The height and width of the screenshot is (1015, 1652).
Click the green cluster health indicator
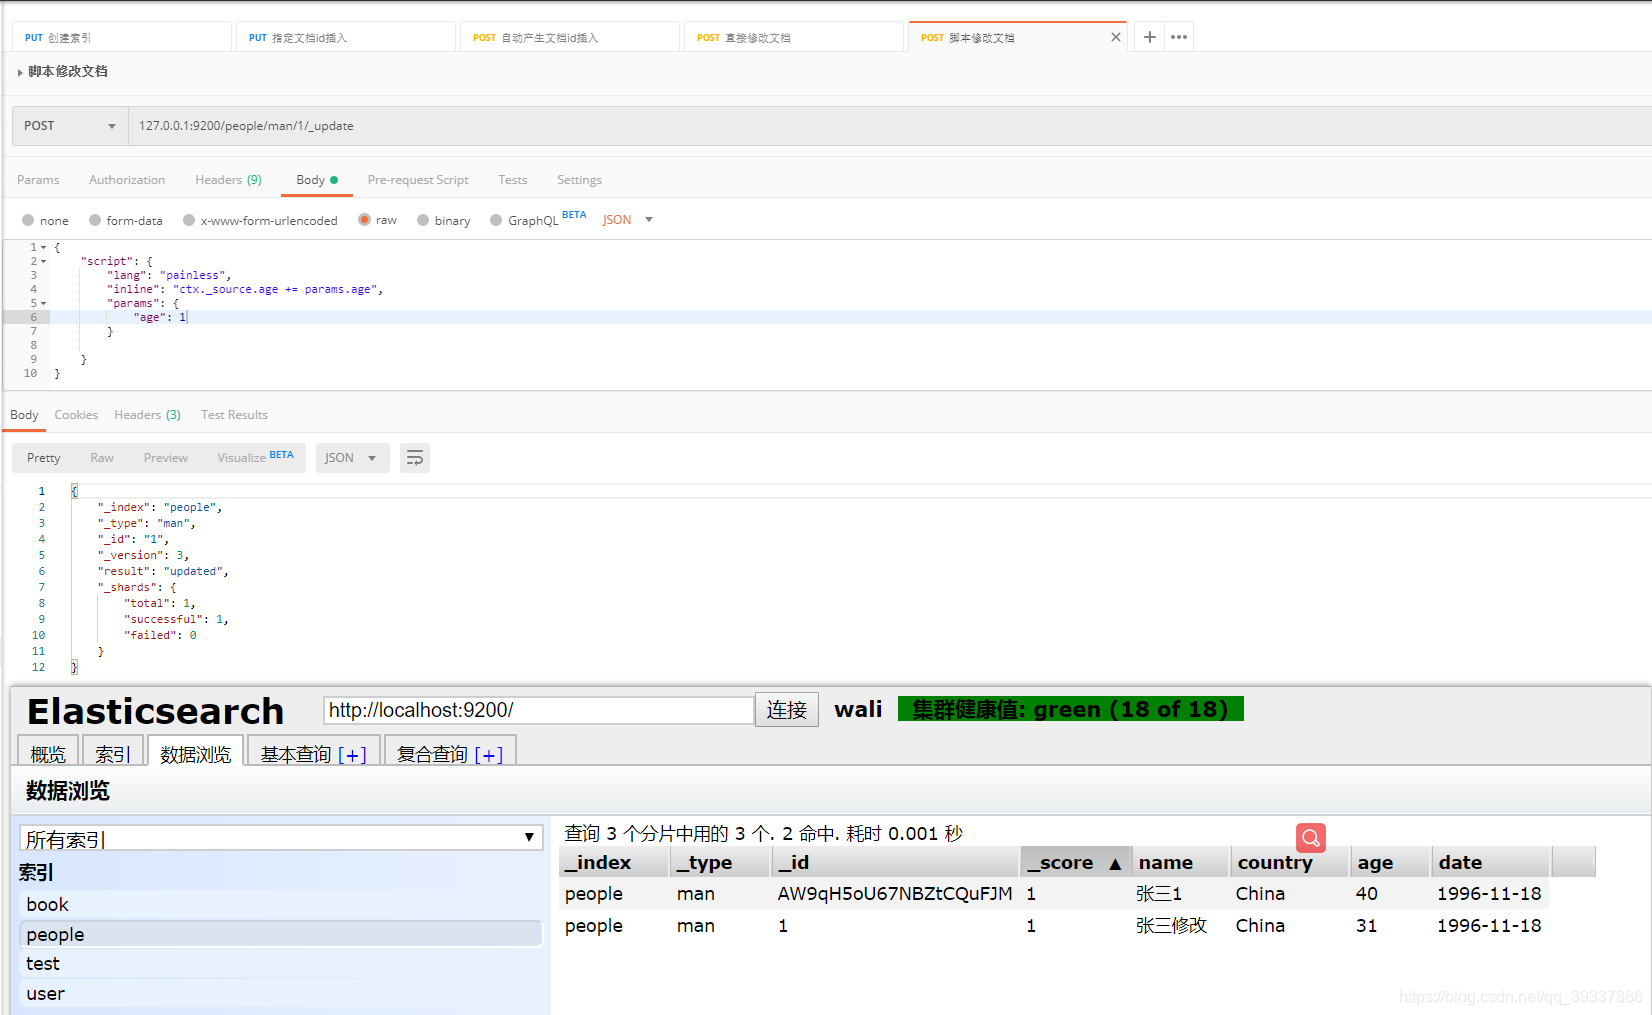pos(1070,709)
